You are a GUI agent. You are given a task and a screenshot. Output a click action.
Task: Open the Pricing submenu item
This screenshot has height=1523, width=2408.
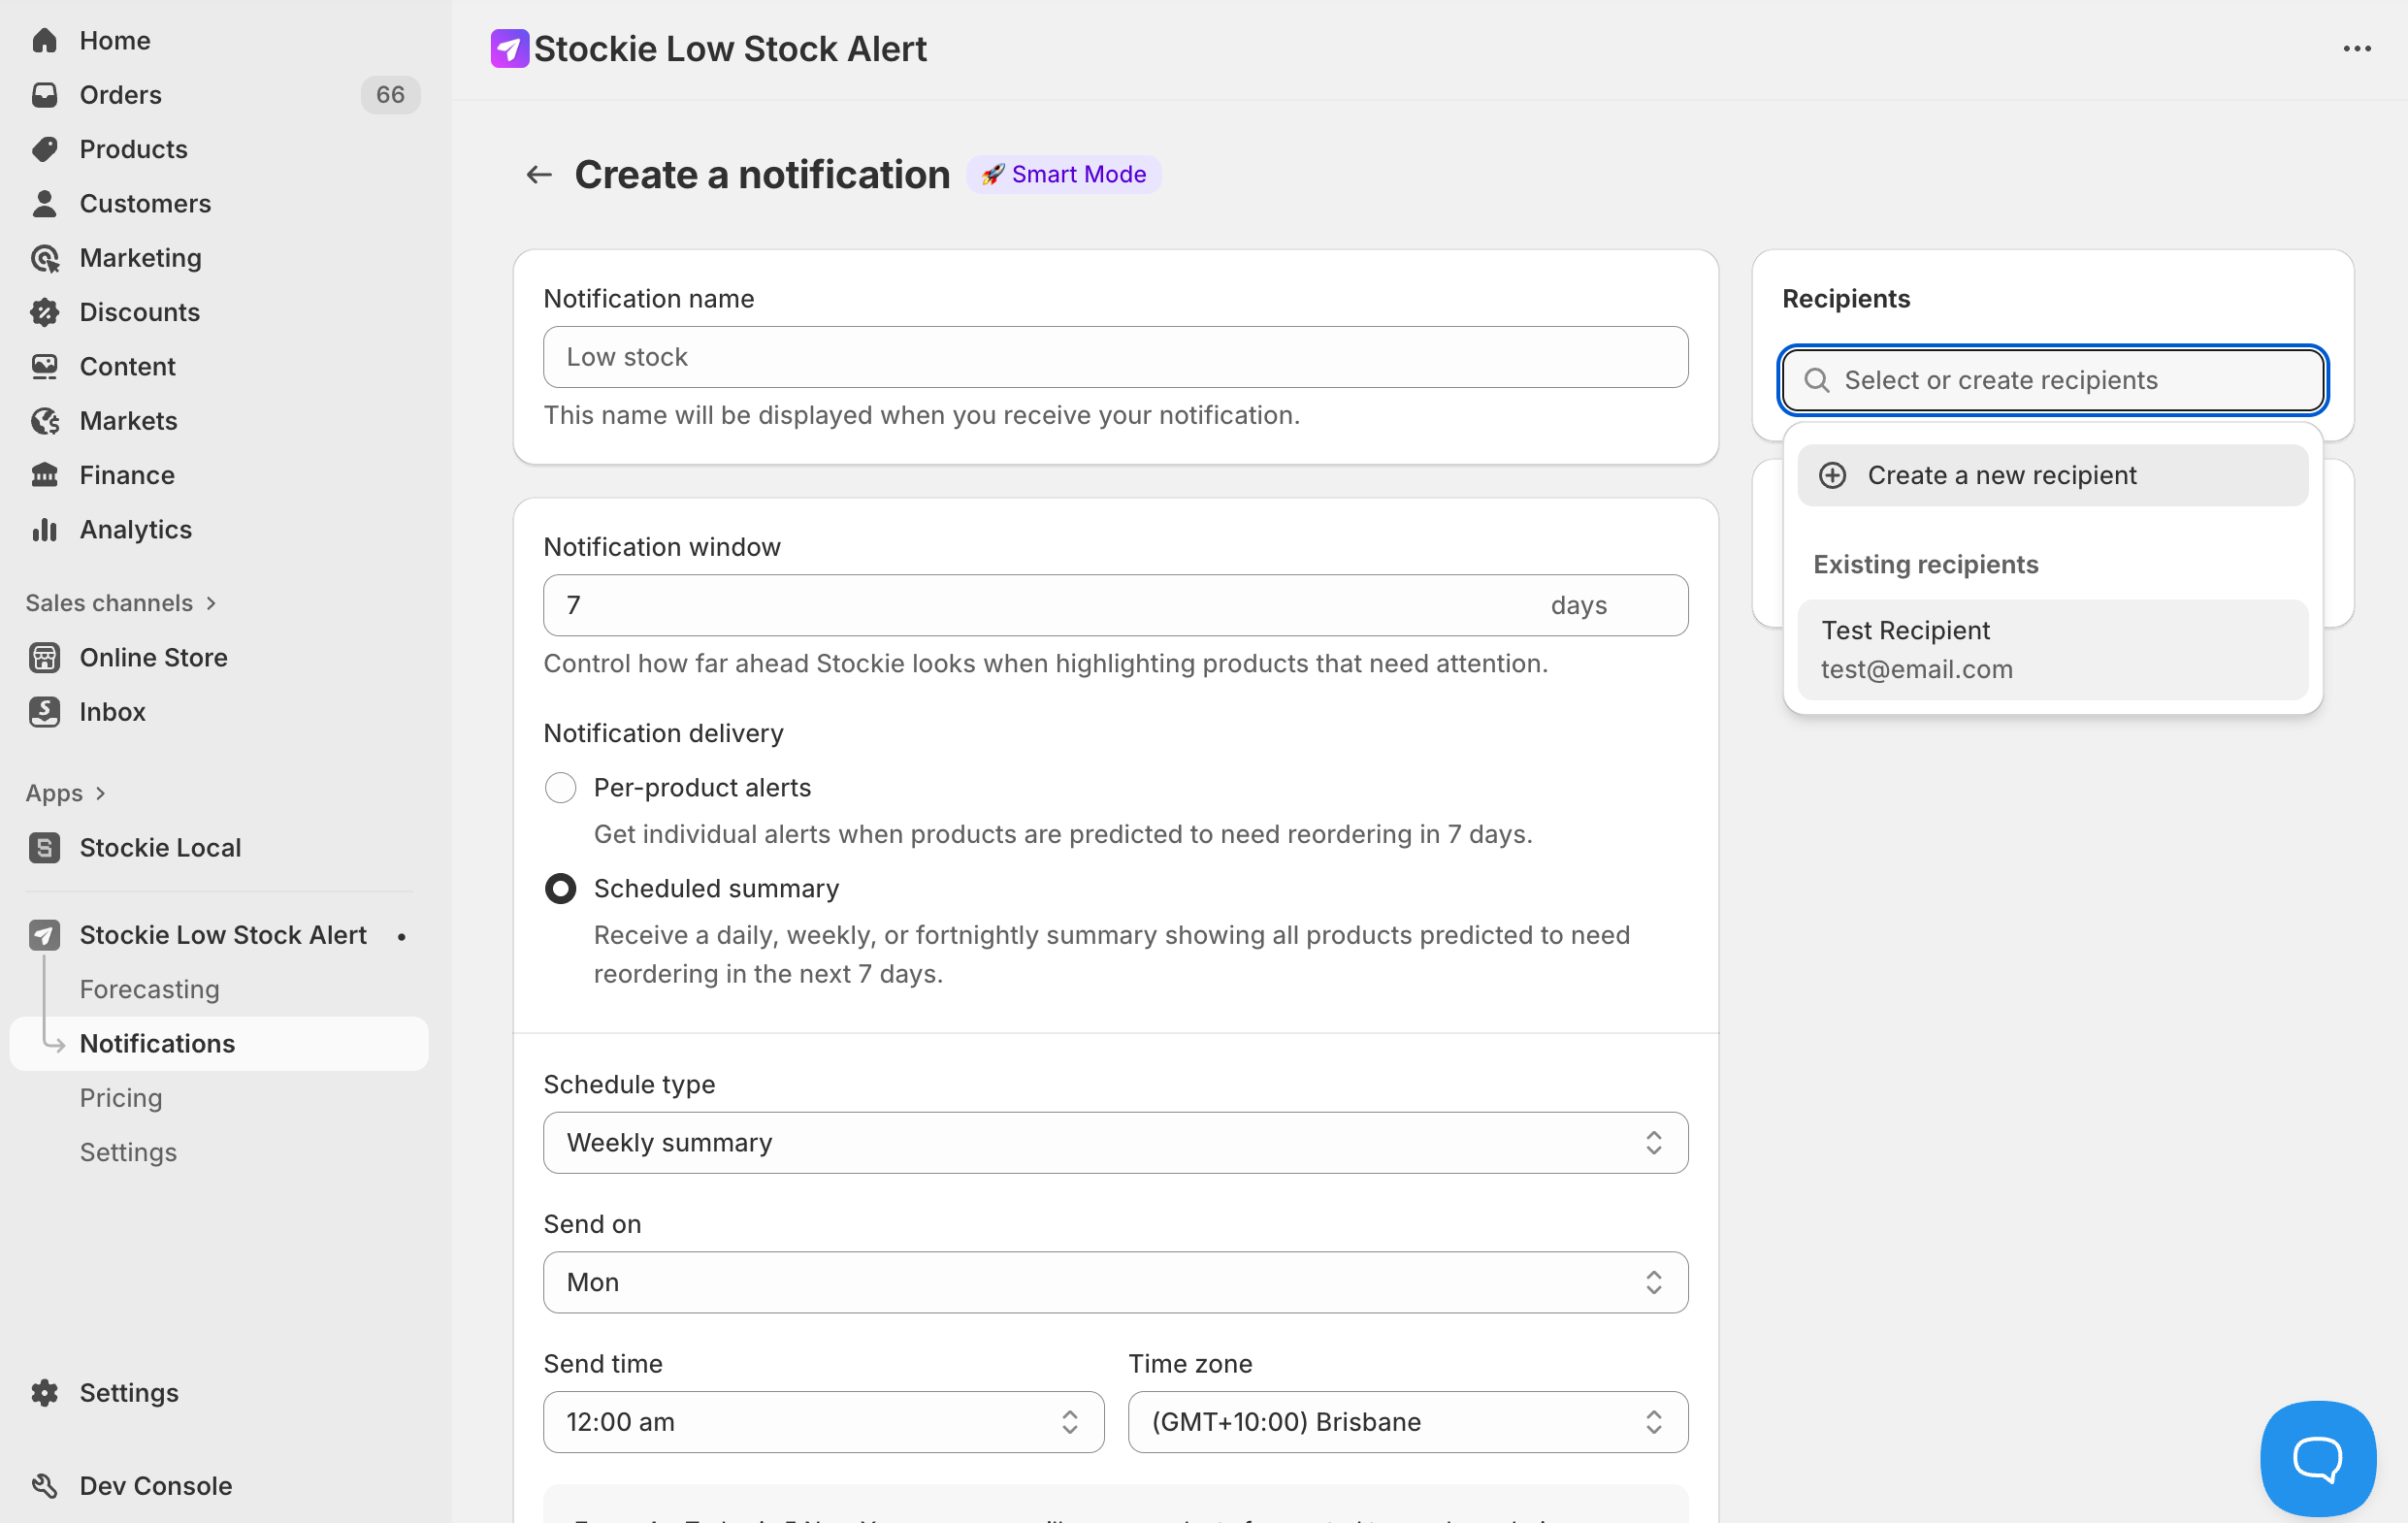120,1097
